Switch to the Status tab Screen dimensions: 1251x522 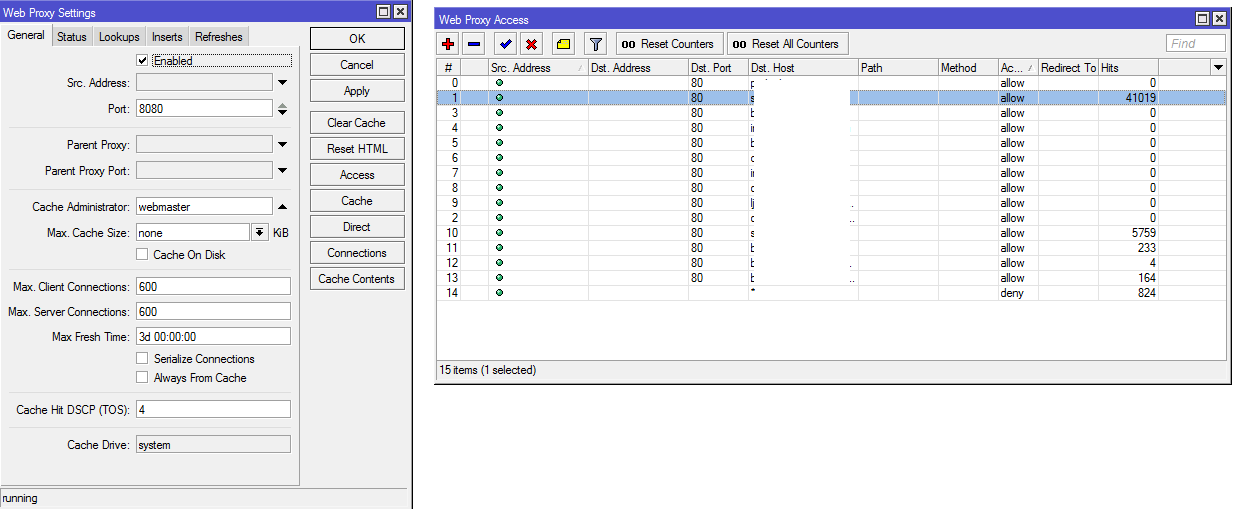72,37
